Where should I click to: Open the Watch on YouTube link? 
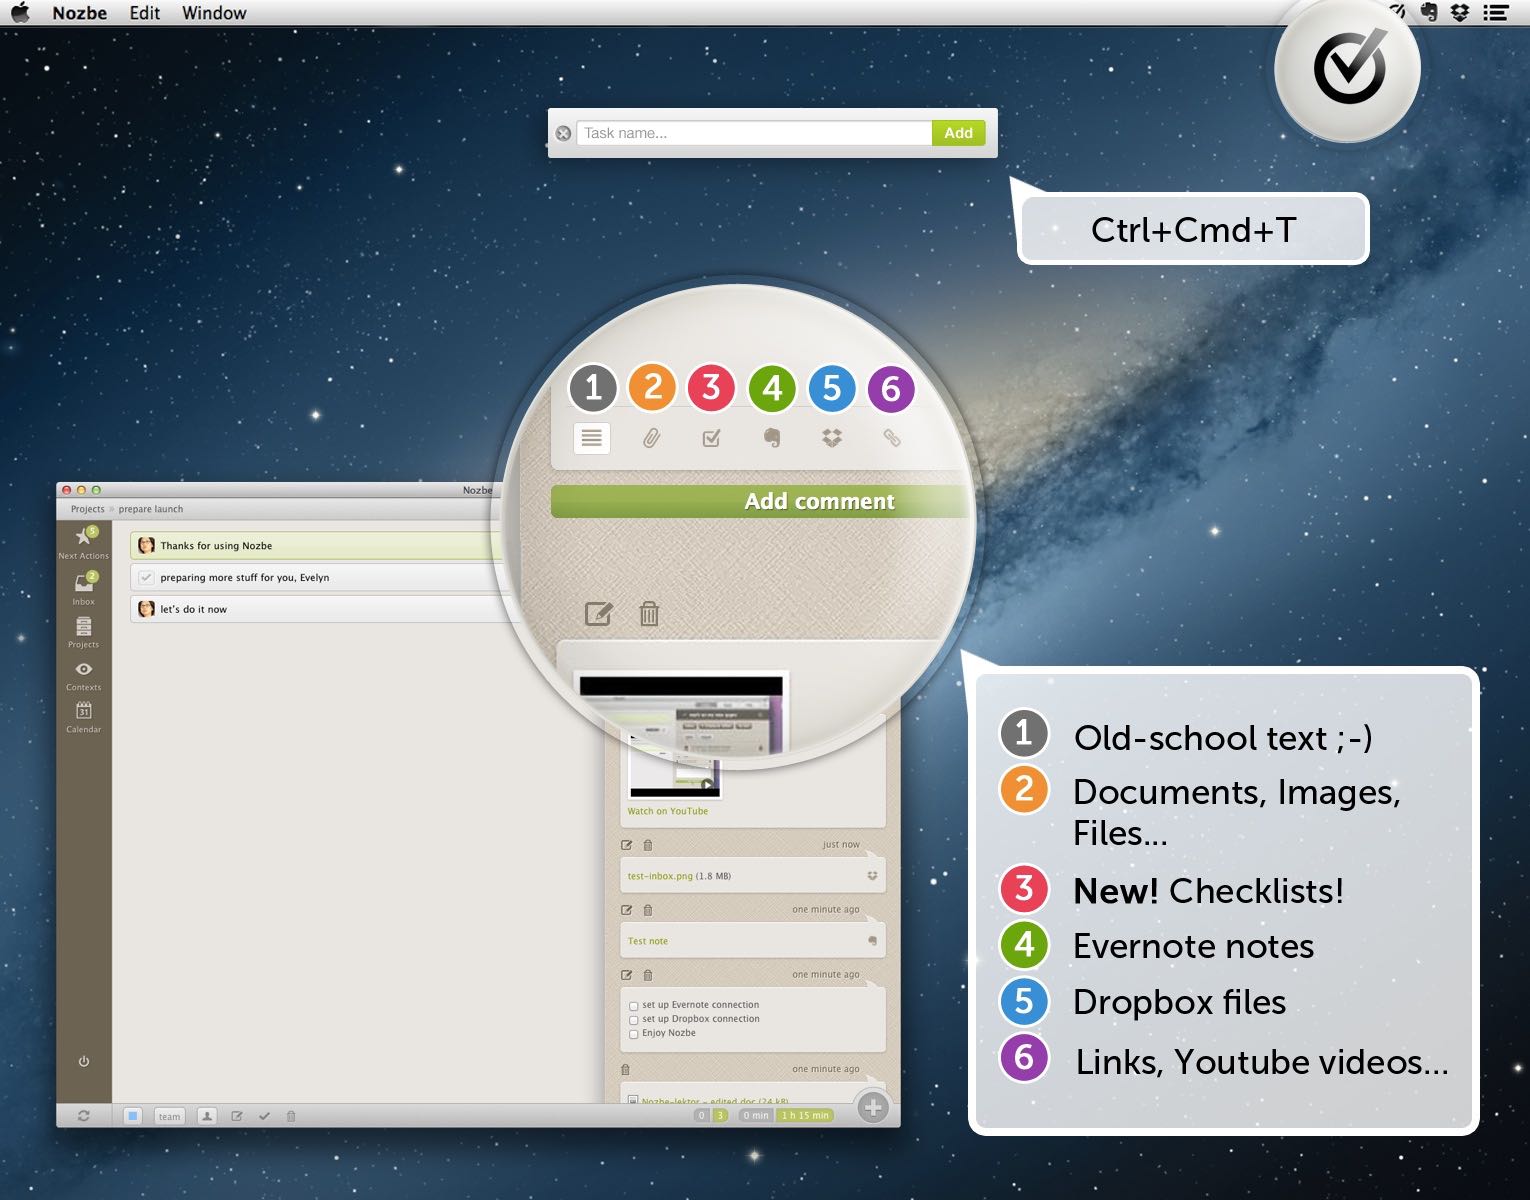click(667, 811)
